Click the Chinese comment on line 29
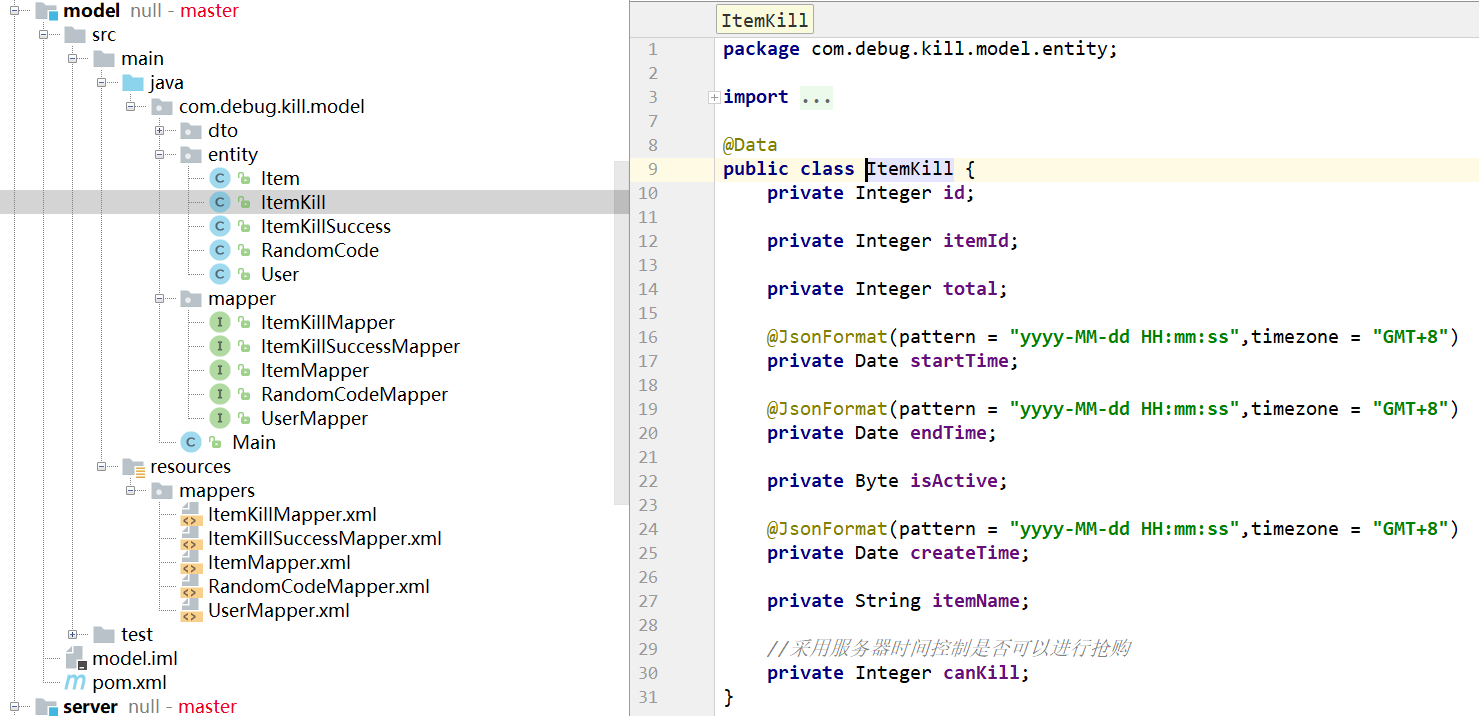Image resolution: width=1479 pixels, height=716 pixels. point(949,649)
